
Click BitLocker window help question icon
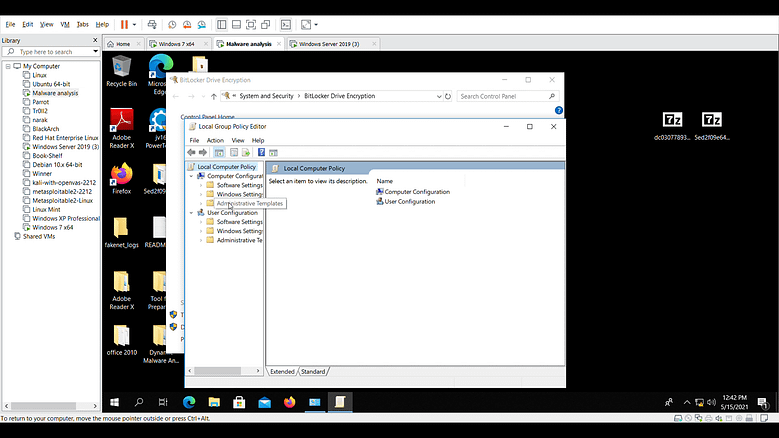[559, 110]
